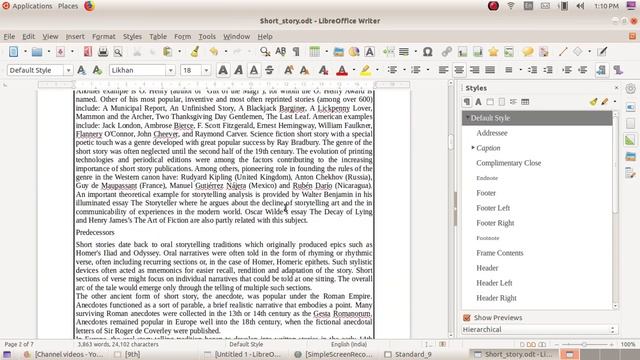The width and height of the screenshot is (640, 360).
Task: Insert a text box
Action: tap(369, 52)
